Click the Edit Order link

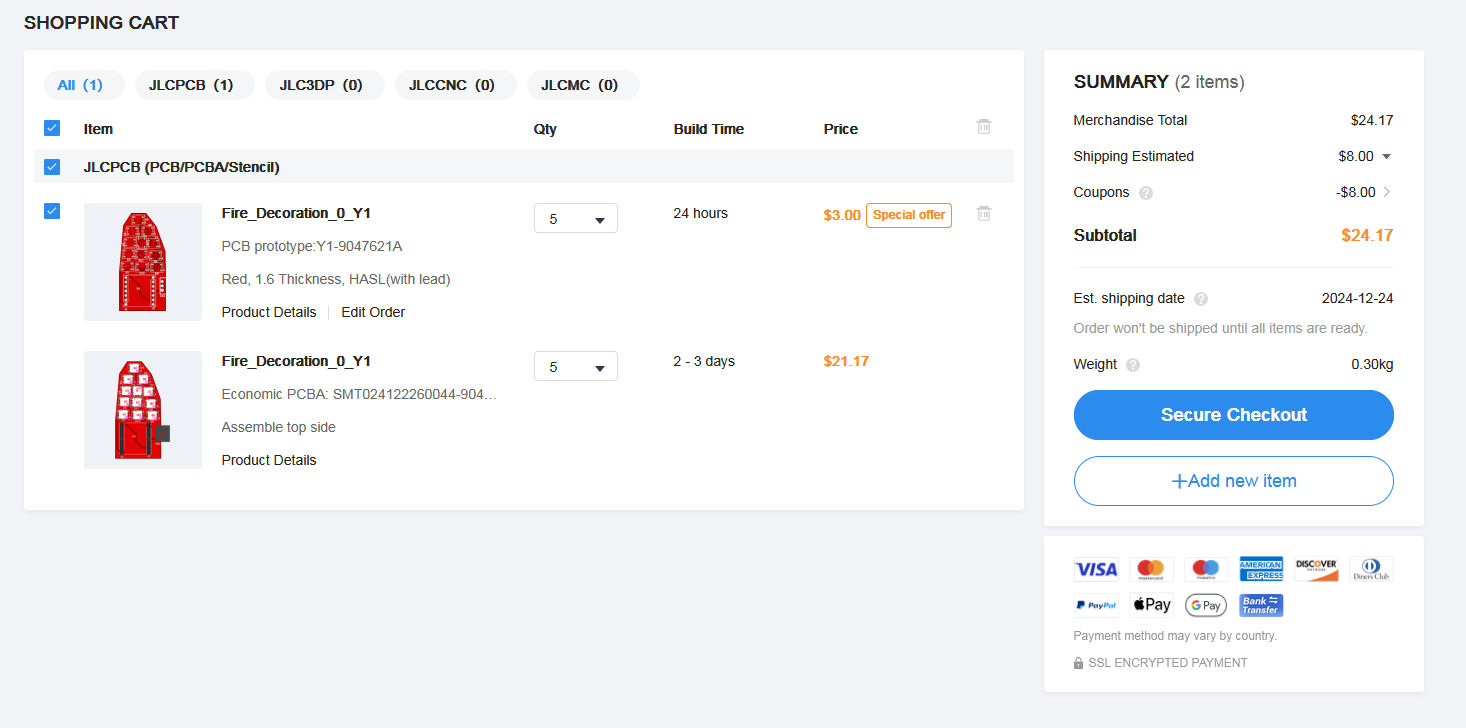[373, 312]
